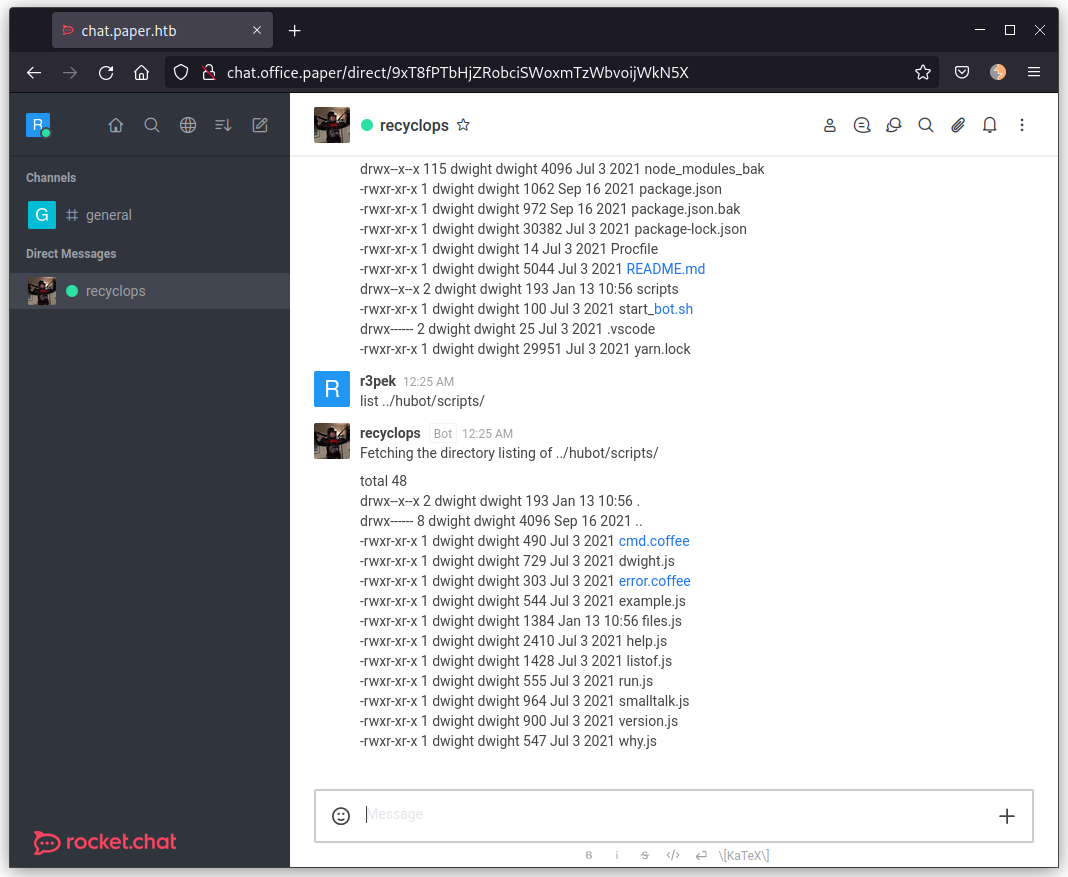Show user details with the person icon
This screenshot has width=1068, height=877.
click(x=829, y=124)
